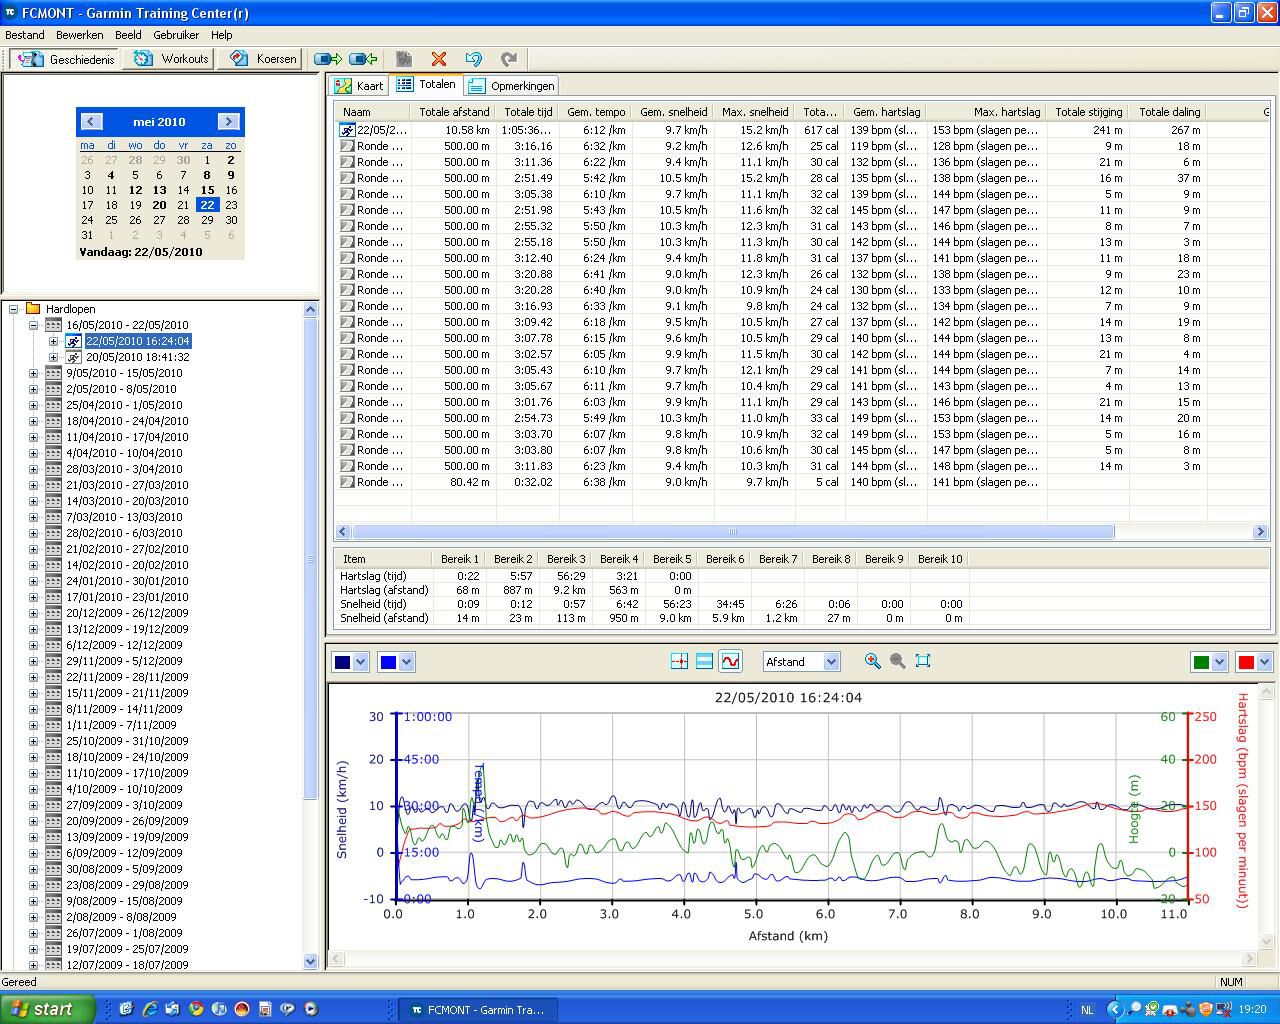Select the 20/05/2010 18:41:32 activity
1280x1024 pixels.
click(137, 357)
